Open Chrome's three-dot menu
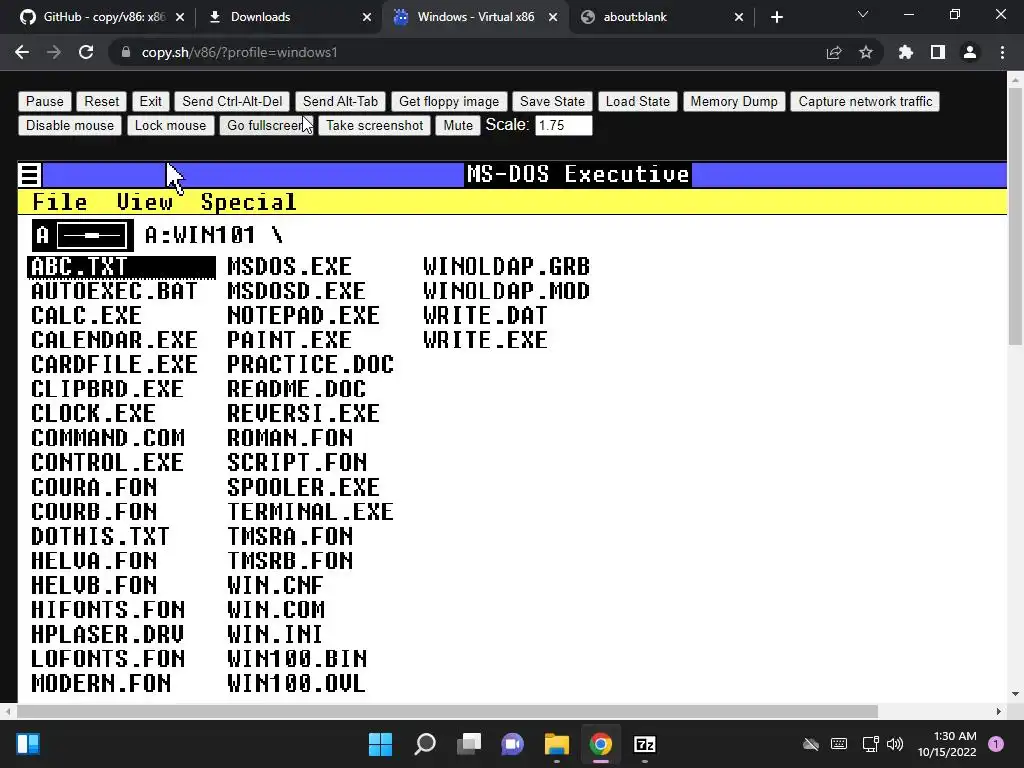 (1002, 52)
